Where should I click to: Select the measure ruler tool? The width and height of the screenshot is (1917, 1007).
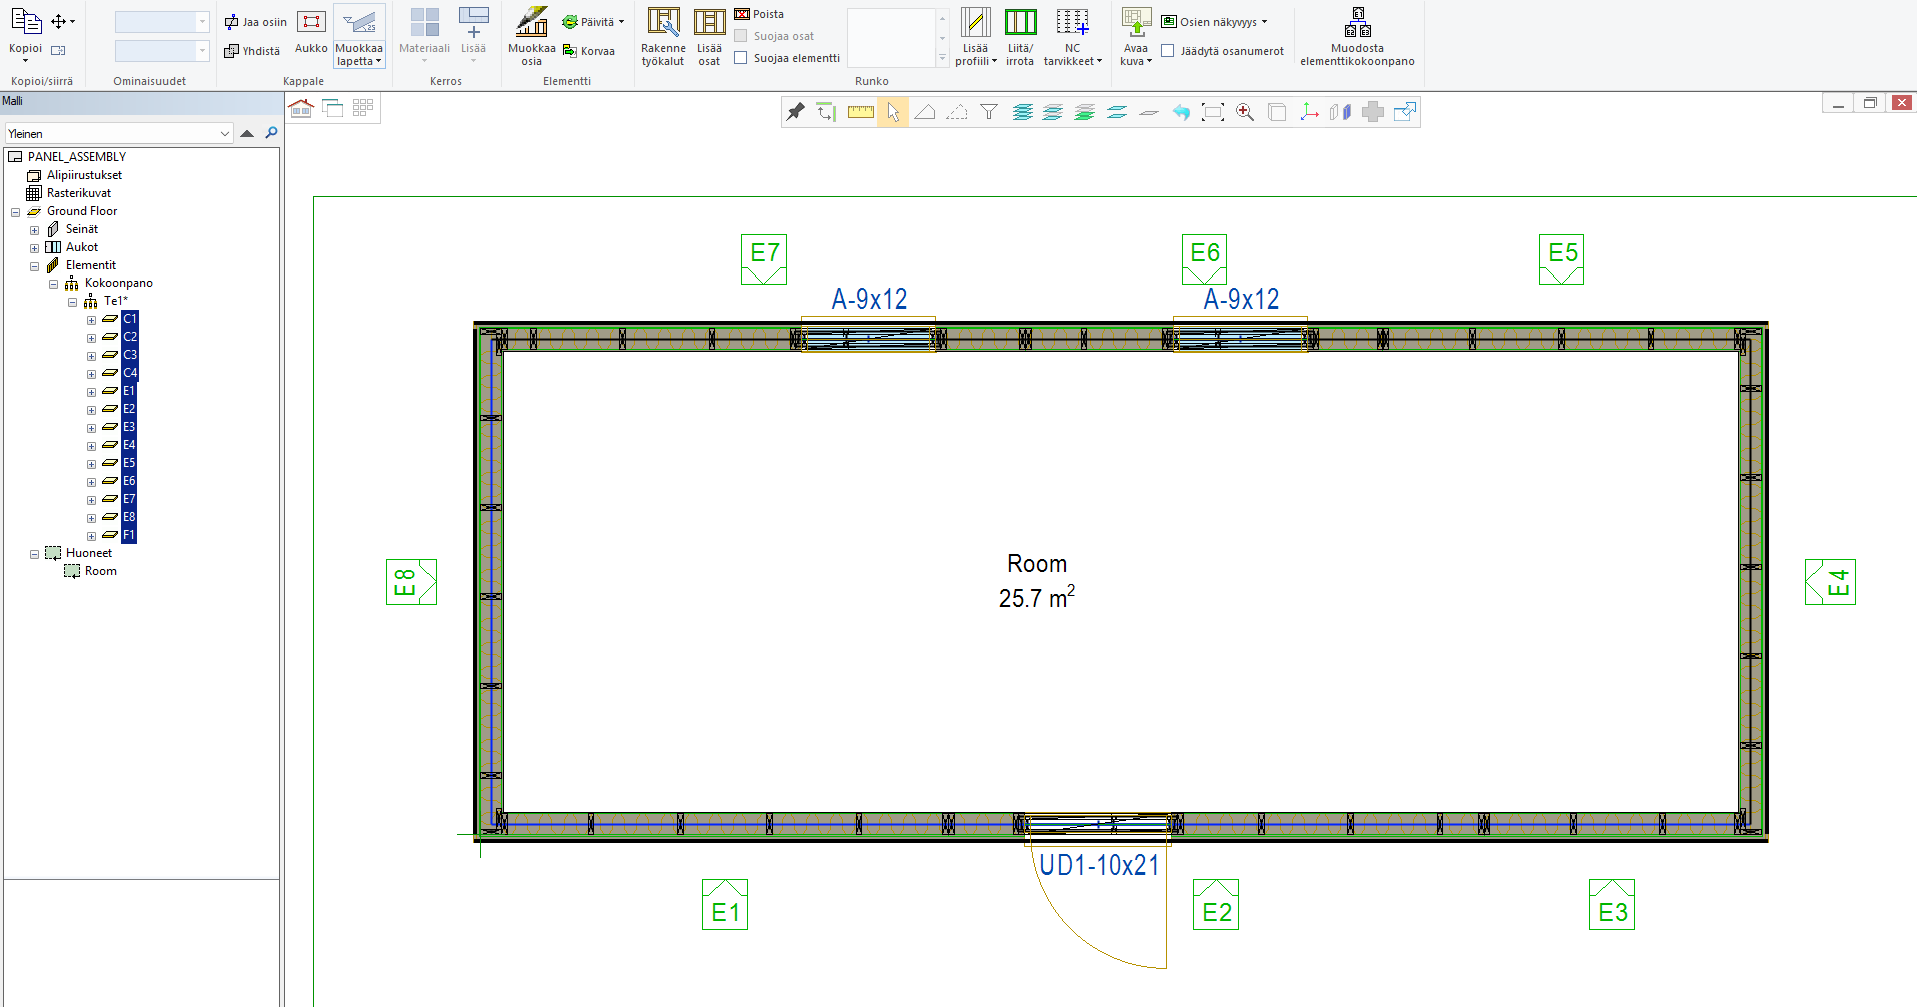(x=861, y=112)
